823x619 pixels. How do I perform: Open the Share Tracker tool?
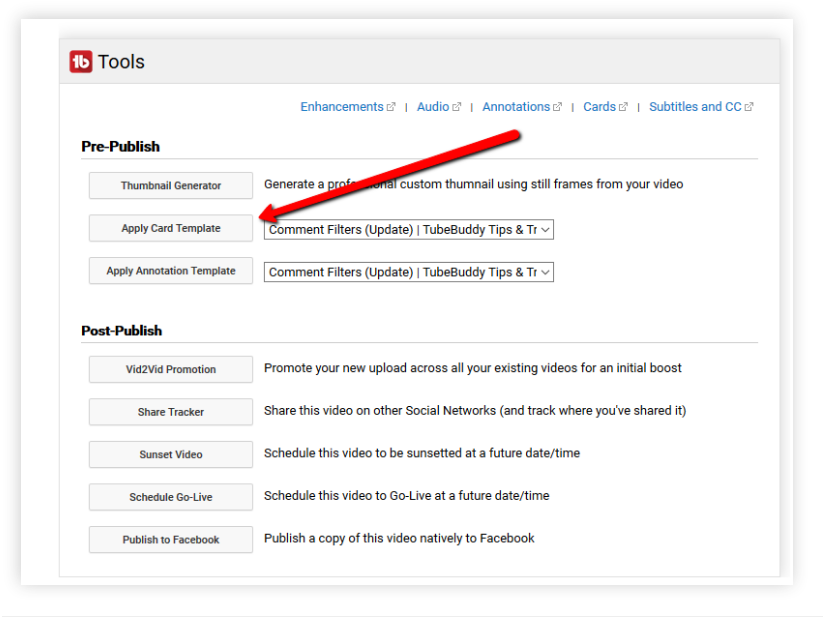coord(170,412)
